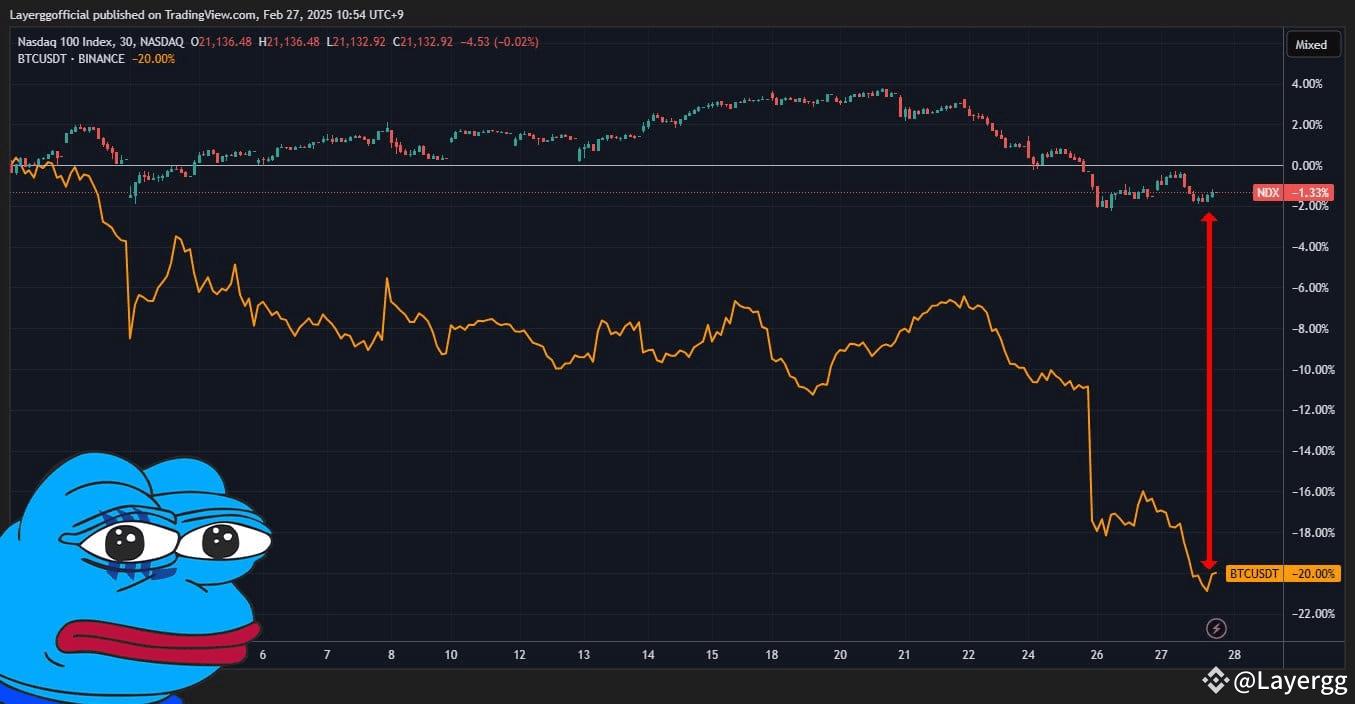The image size is (1355, 704).
Task: Click date label 18 on time axis
Action: click(x=772, y=655)
